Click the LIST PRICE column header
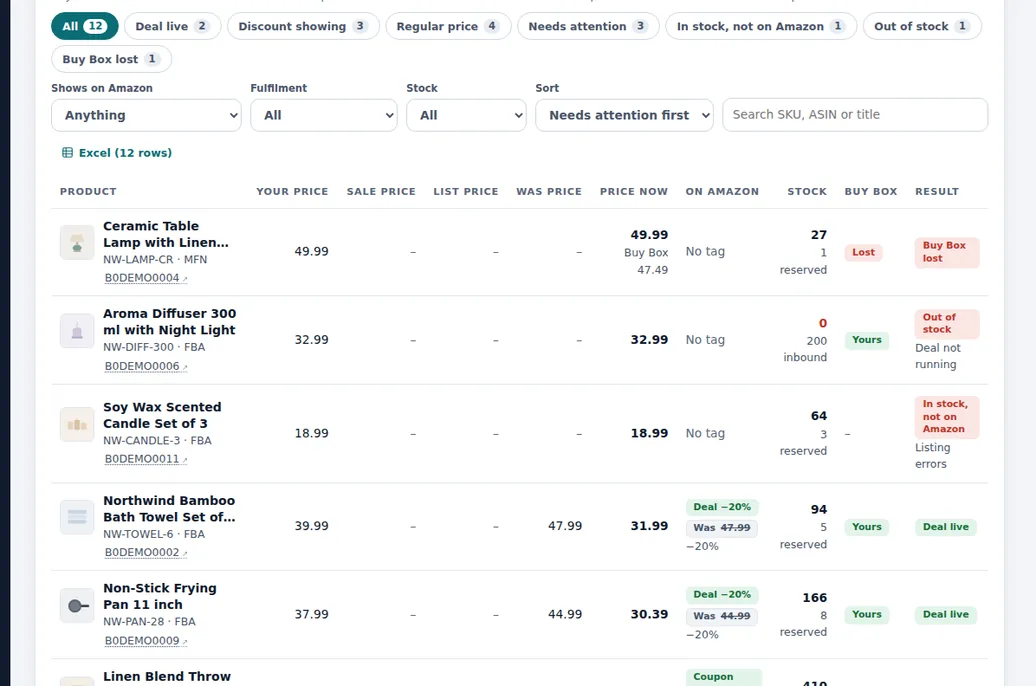This screenshot has width=1036, height=686. pos(466,192)
